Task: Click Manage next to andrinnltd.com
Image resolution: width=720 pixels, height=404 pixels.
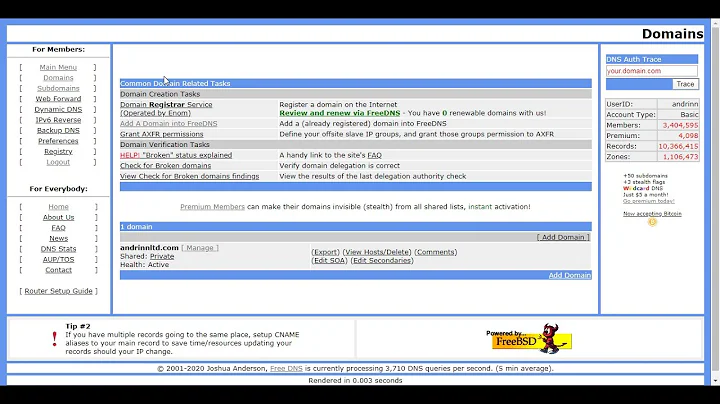Action: click(x=200, y=248)
